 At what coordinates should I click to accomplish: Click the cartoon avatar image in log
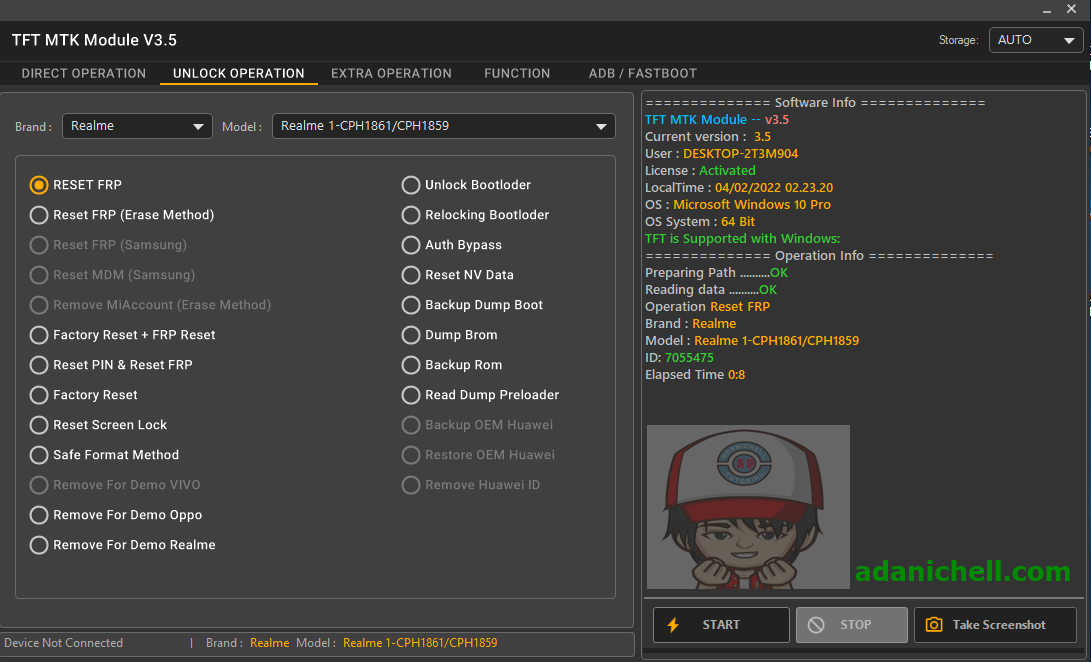(x=748, y=507)
